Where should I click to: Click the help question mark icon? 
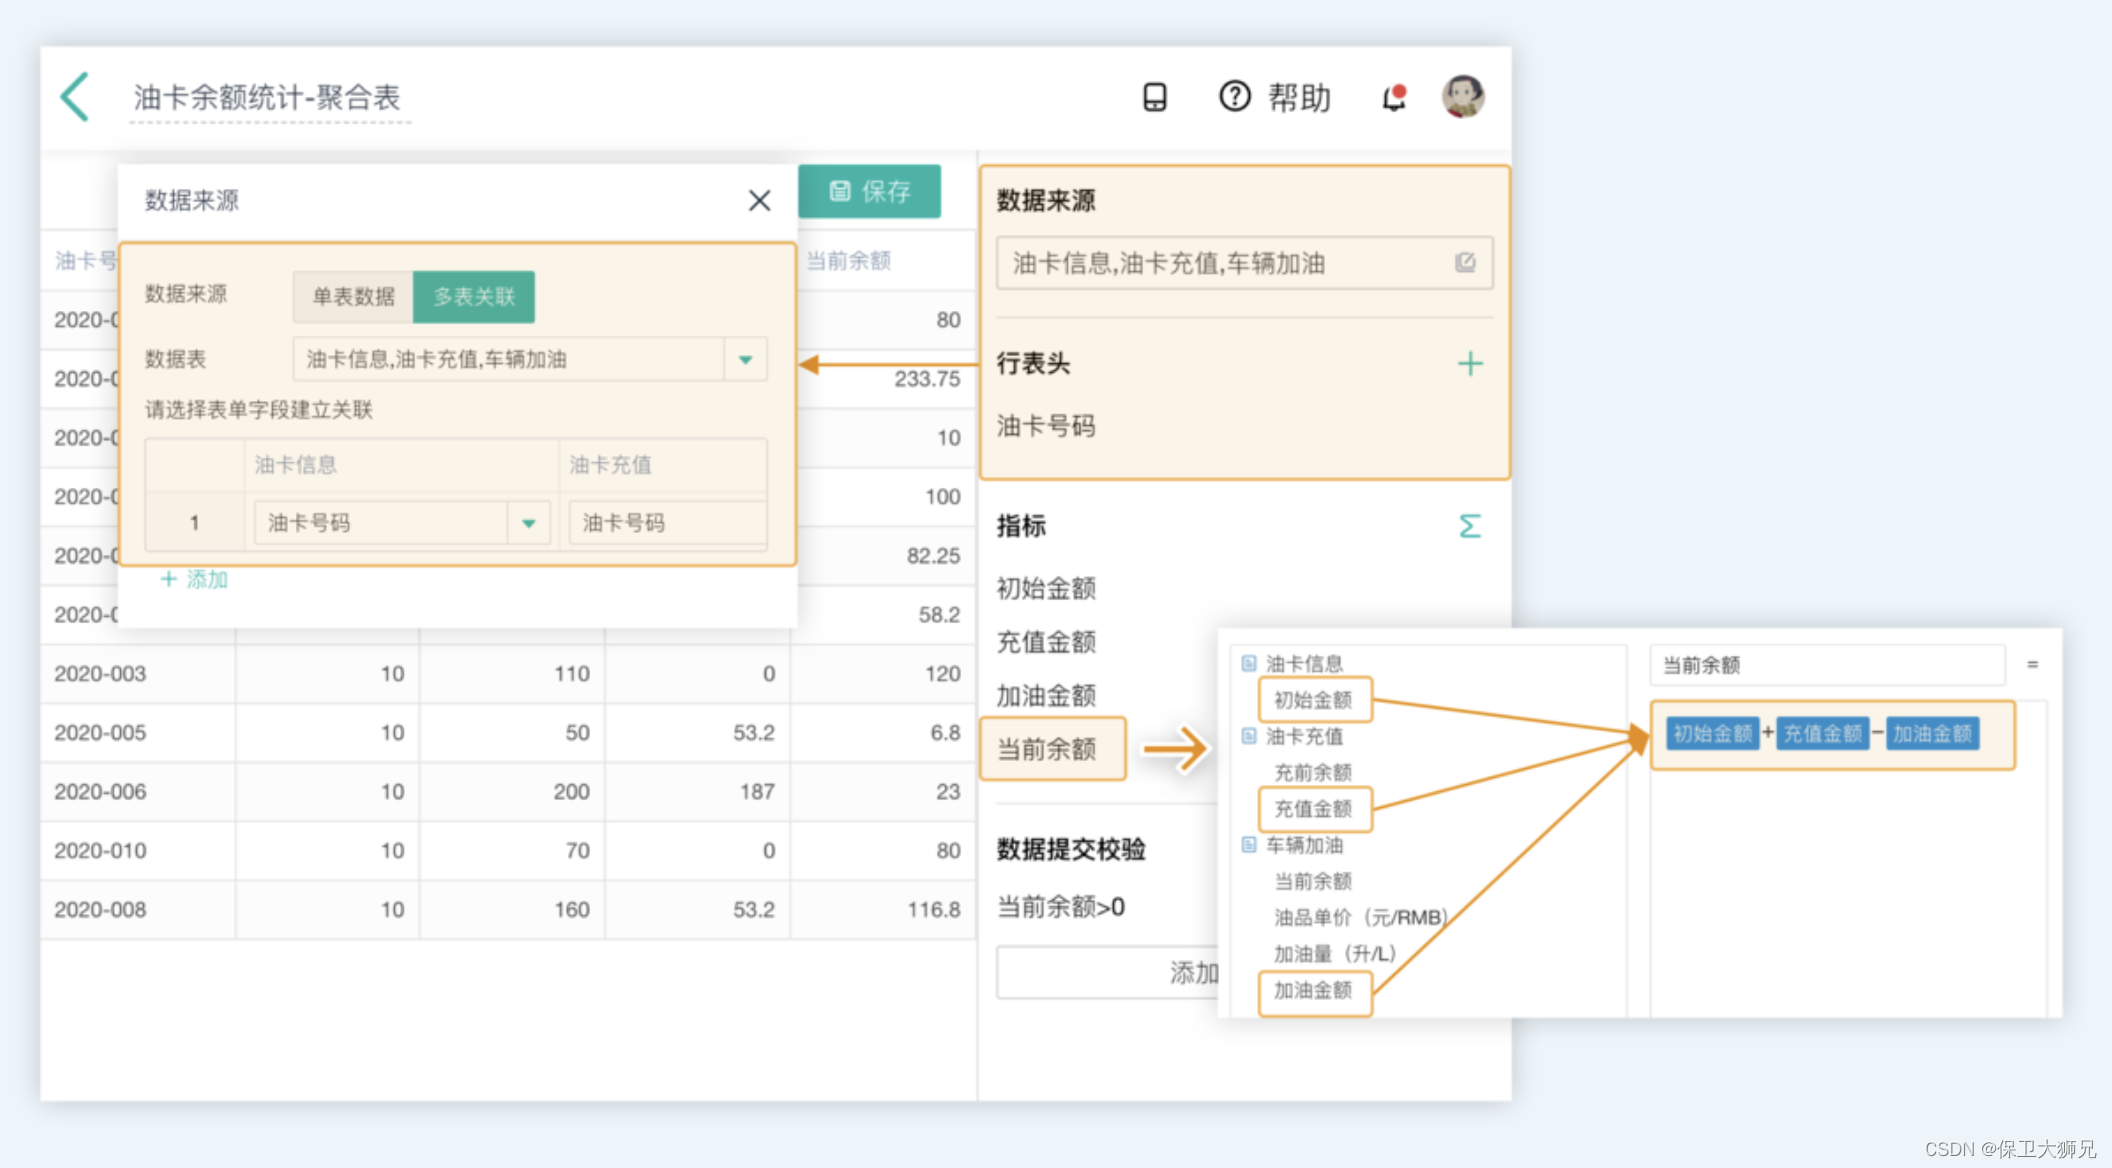pos(1234,97)
